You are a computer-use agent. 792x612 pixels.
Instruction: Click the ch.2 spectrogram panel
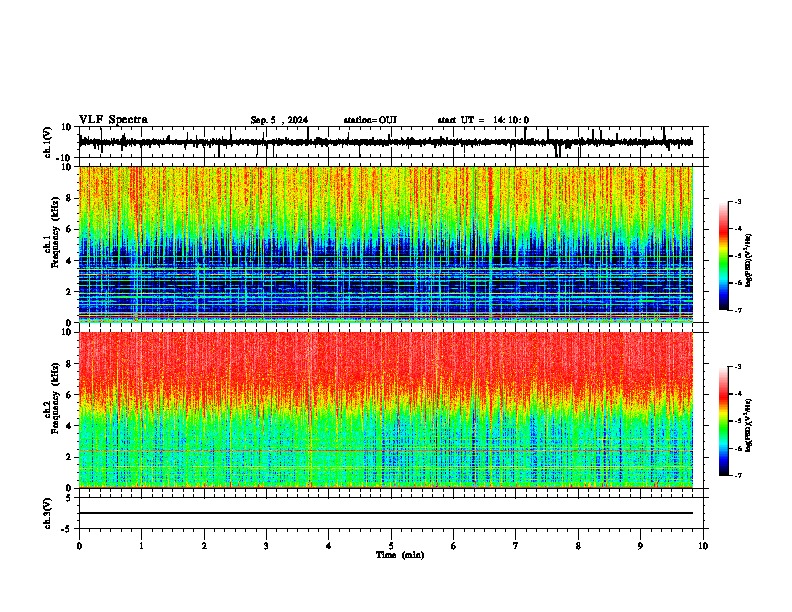pyautogui.click(x=386, y=410)
